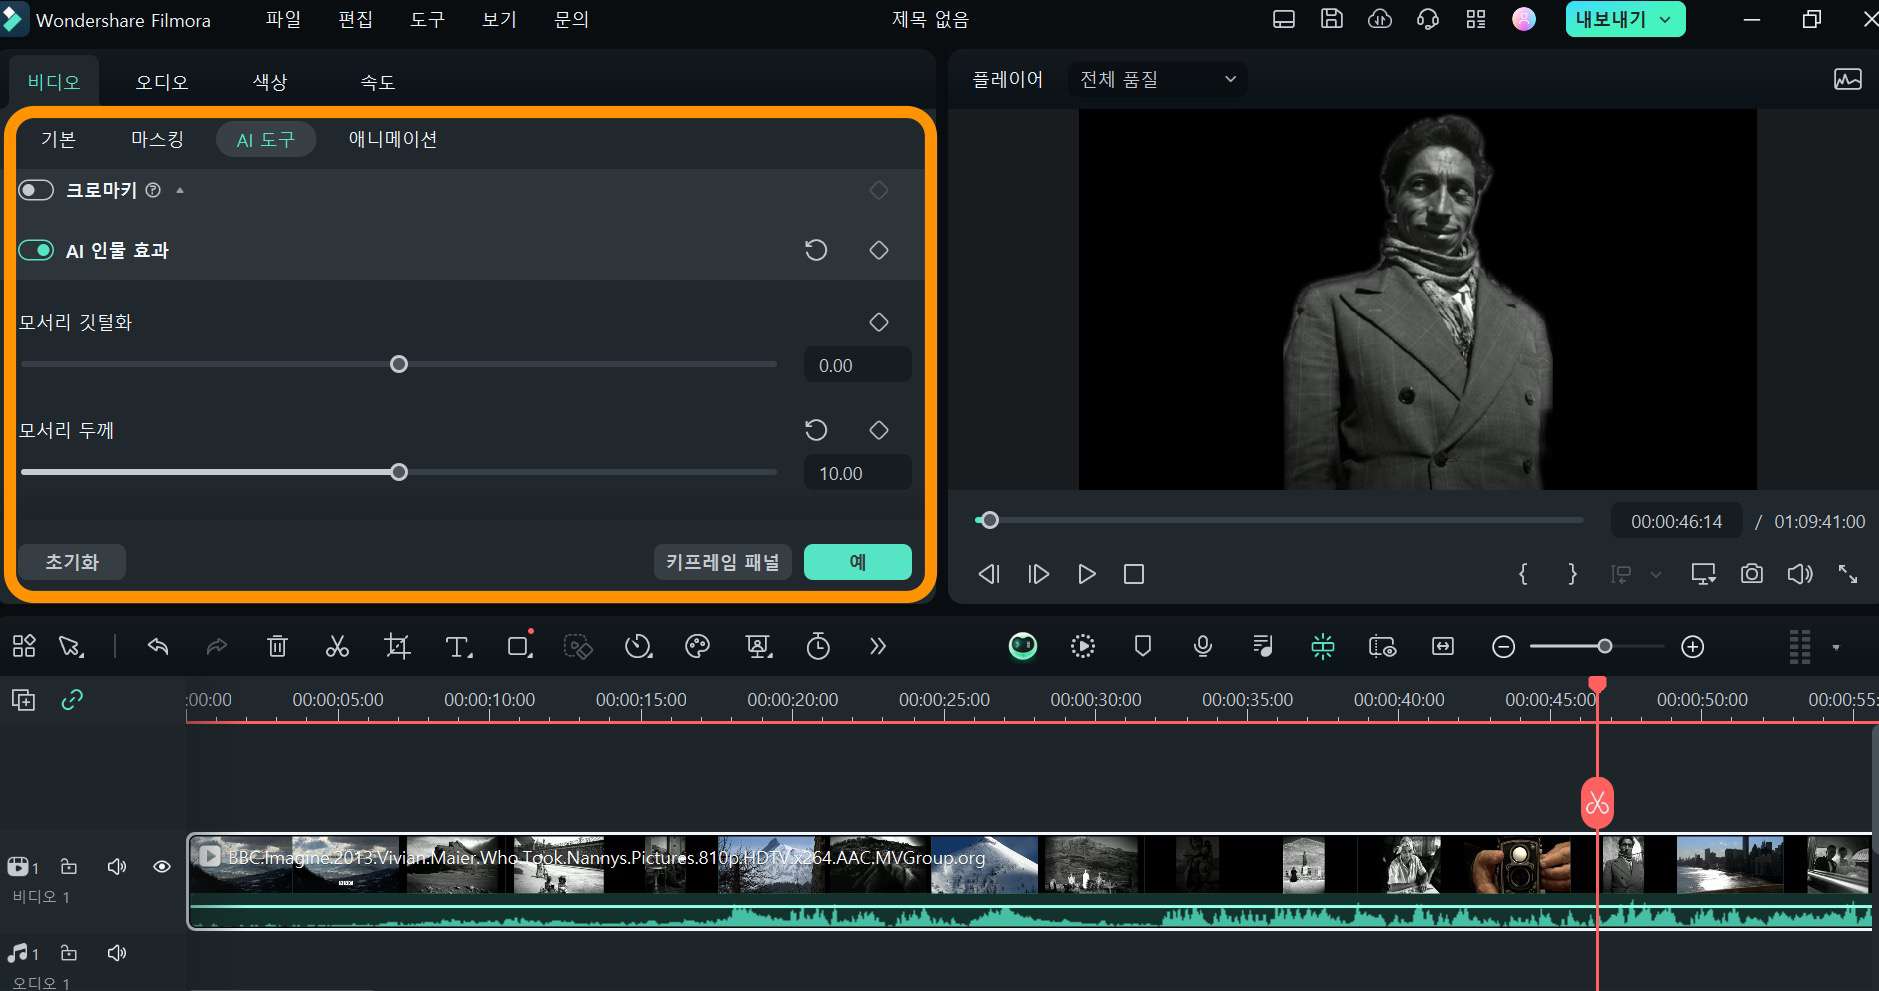Switch to the 오디오 tab
The image size is (1879, 991).
click(x=162, y=82)
